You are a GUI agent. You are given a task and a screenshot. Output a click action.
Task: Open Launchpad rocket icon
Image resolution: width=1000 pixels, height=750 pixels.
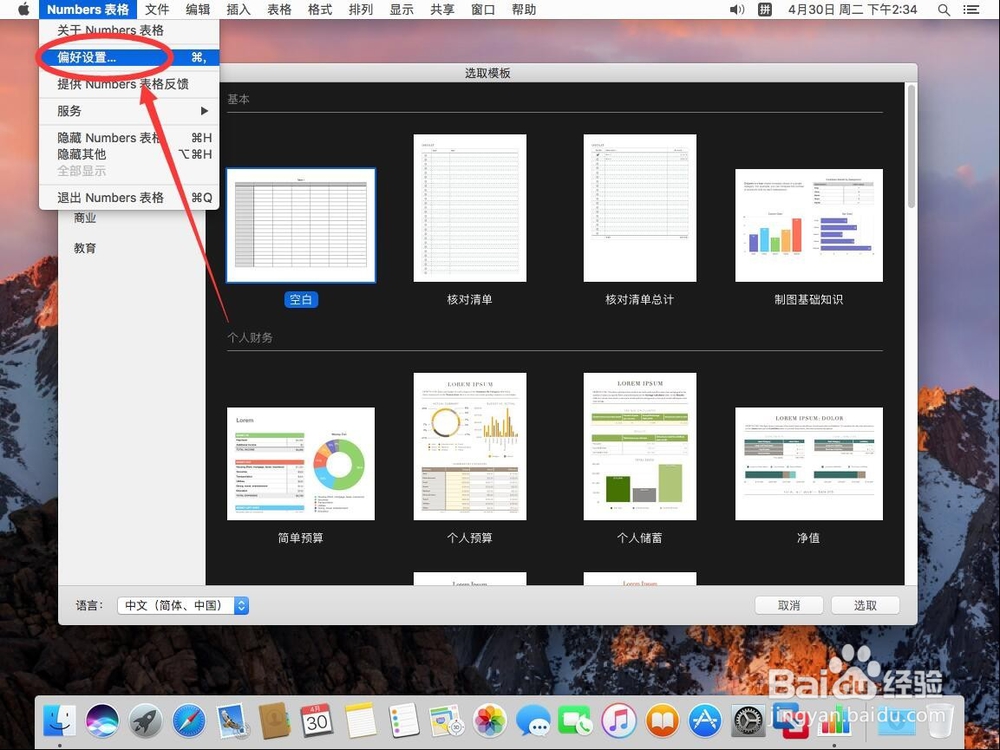pyautogui.click(x=146, y=721)
